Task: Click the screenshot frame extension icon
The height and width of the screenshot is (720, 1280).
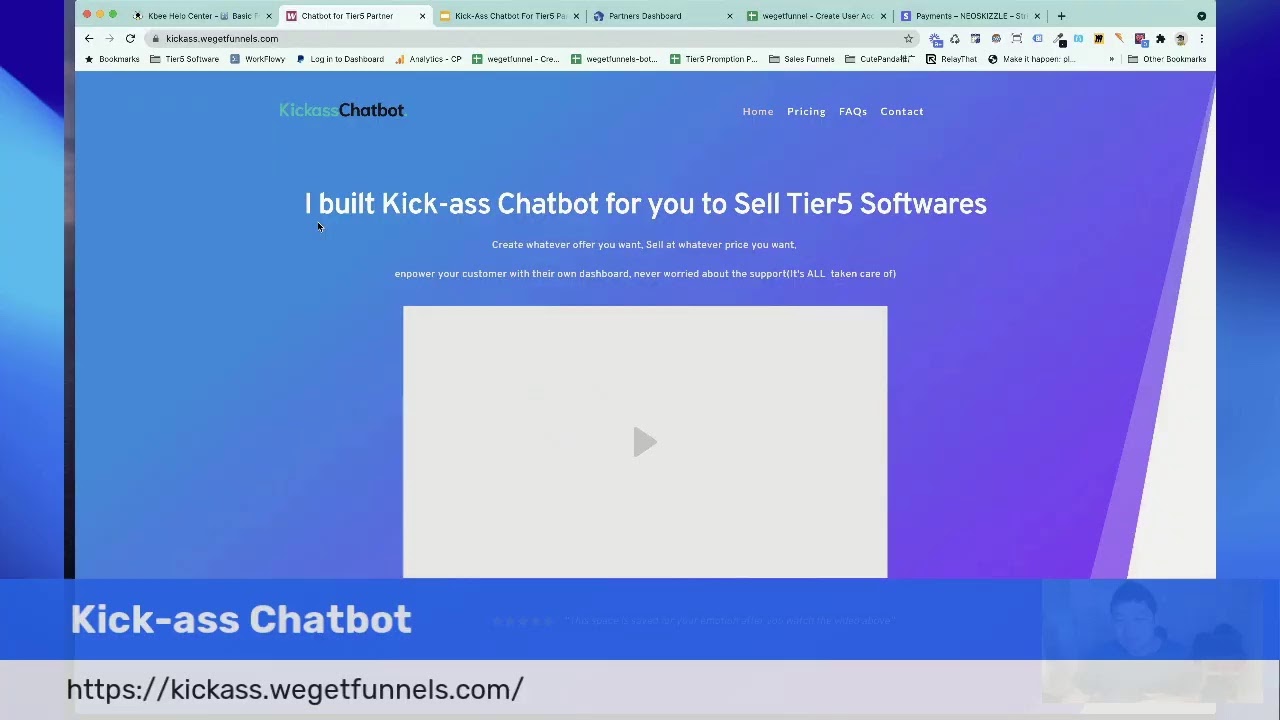Action: point(1017,38)
